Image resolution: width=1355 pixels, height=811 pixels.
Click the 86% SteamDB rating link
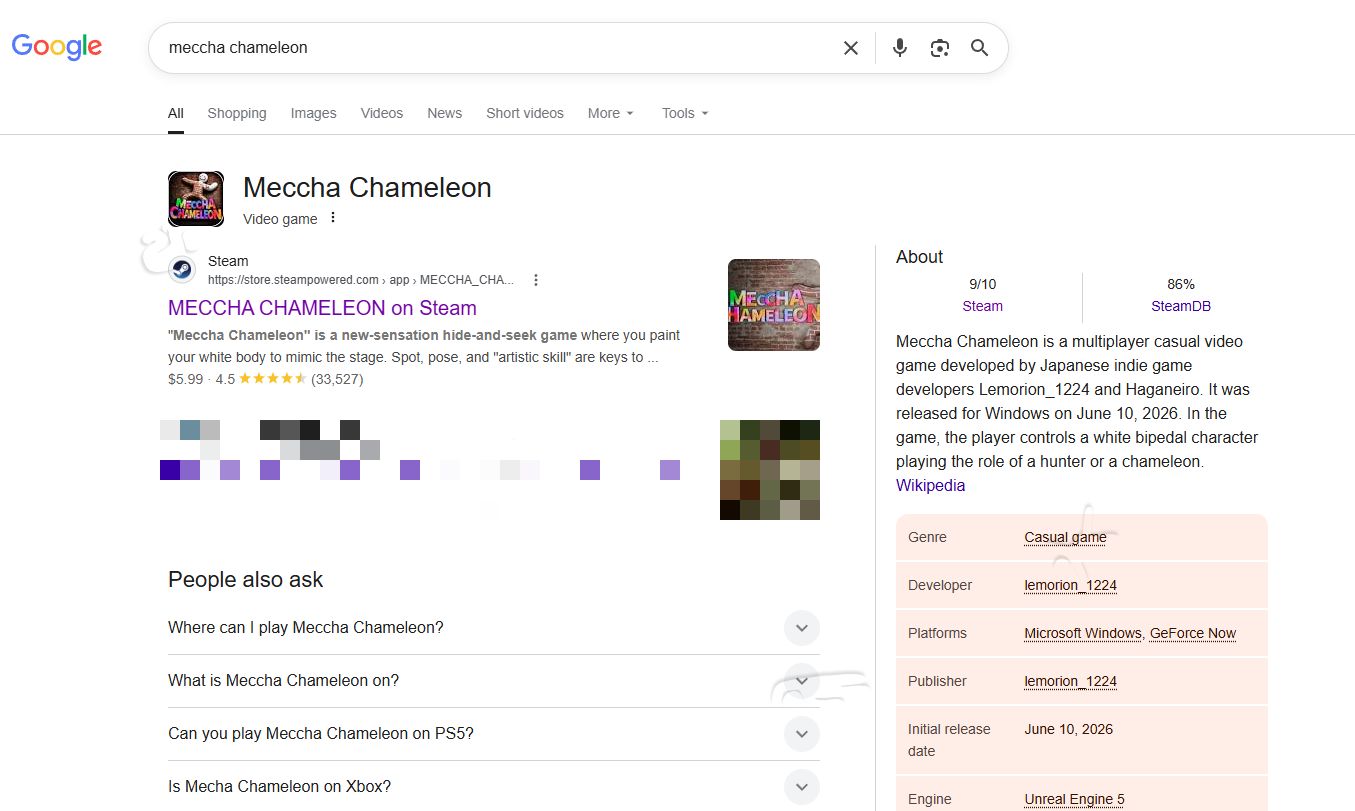click(1181, 306)
